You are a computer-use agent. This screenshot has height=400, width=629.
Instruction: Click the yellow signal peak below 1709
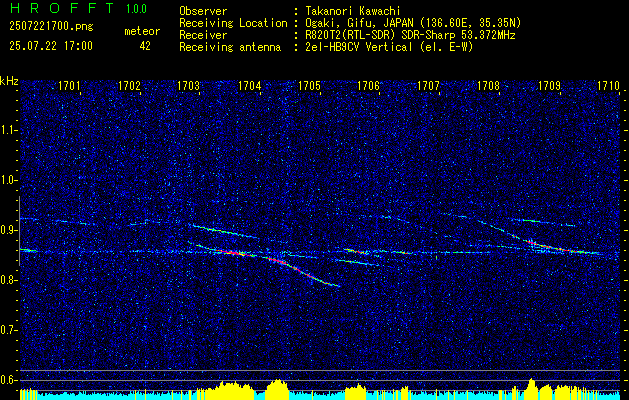532,388
